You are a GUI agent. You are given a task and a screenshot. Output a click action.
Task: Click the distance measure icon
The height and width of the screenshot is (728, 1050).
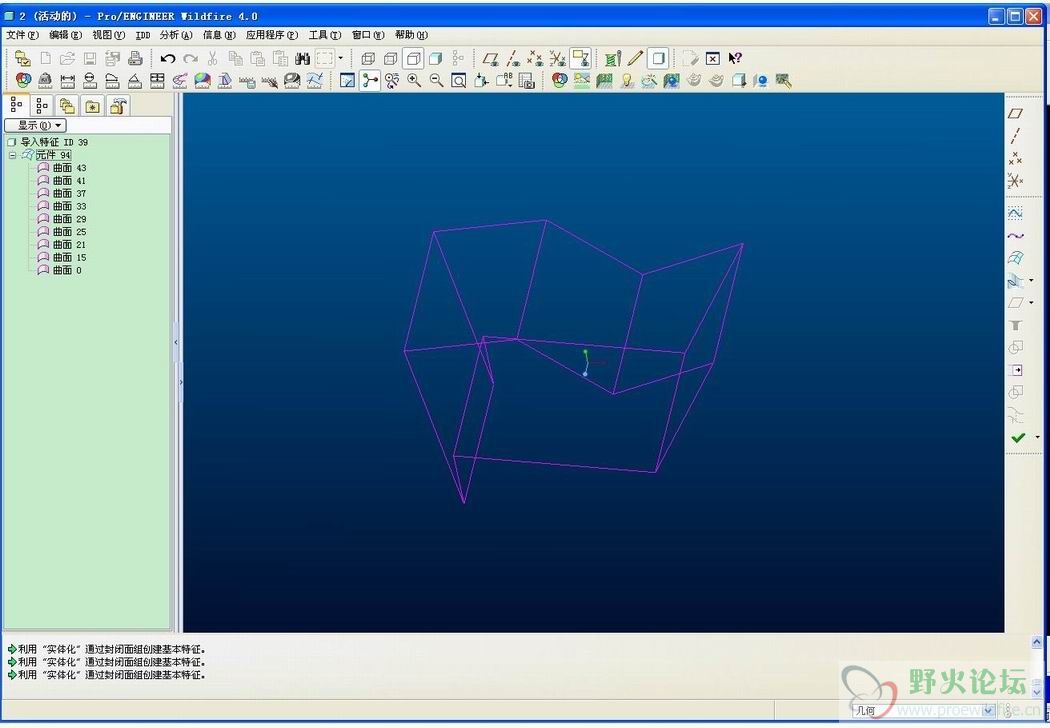tap(68, 81)
